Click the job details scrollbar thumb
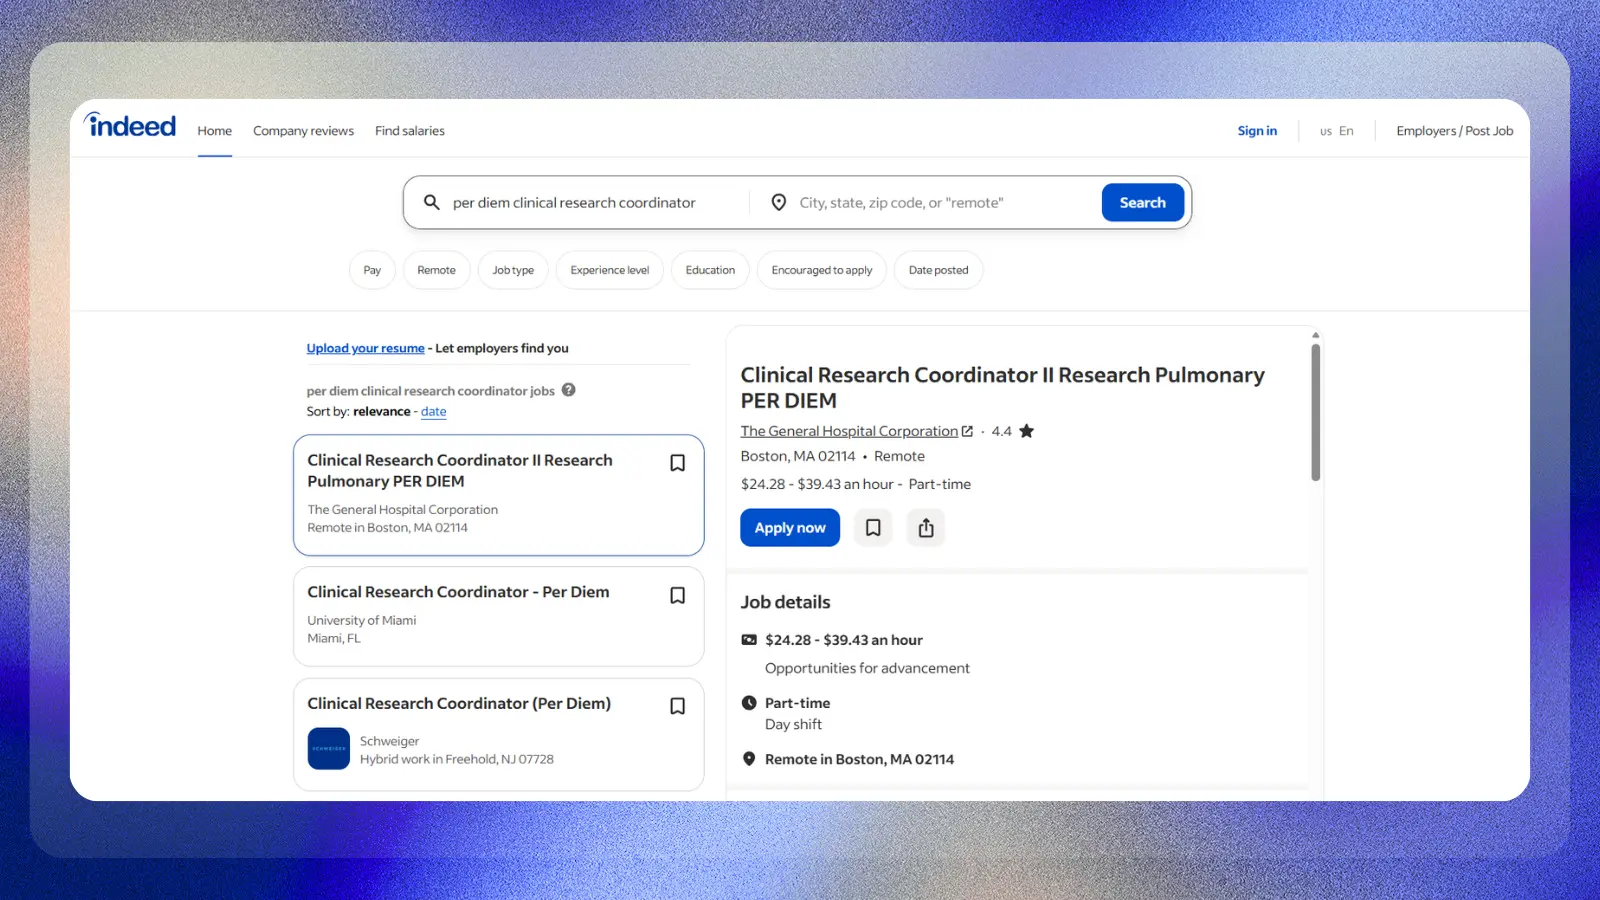The image size is (1600, 900). [1315, 412]
